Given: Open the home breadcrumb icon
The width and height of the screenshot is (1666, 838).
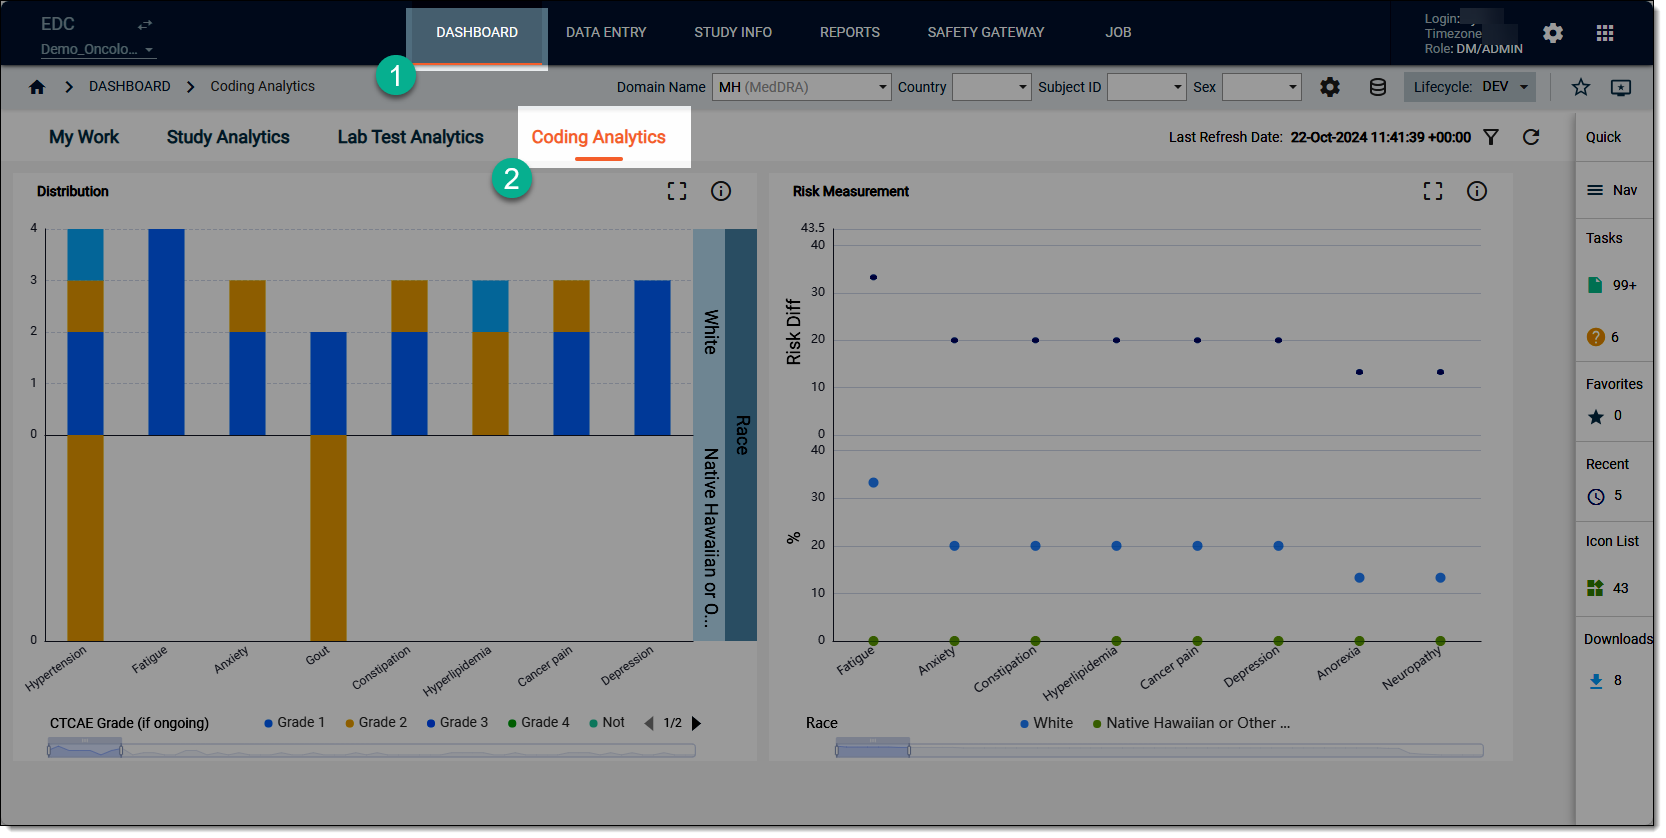Looking at the screenshot, I should tap(37, 87).
